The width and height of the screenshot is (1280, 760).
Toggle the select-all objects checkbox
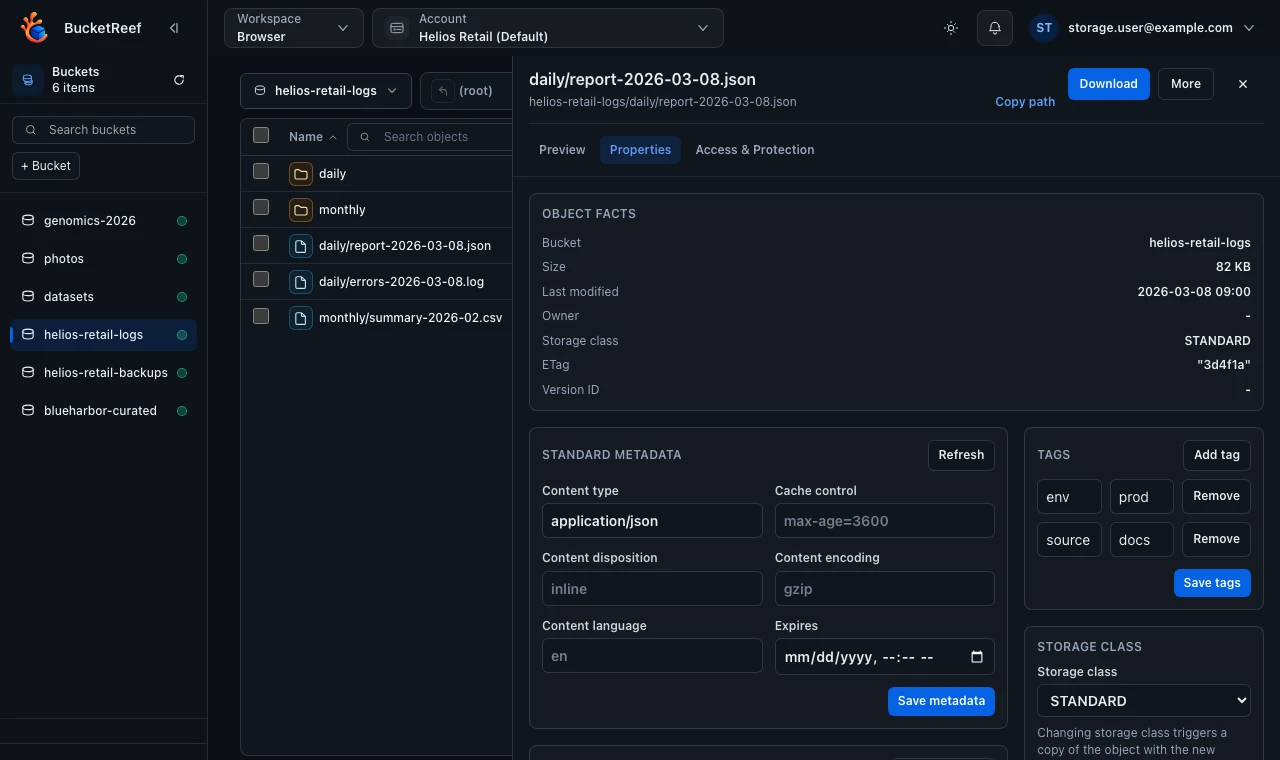click(261, 135)
